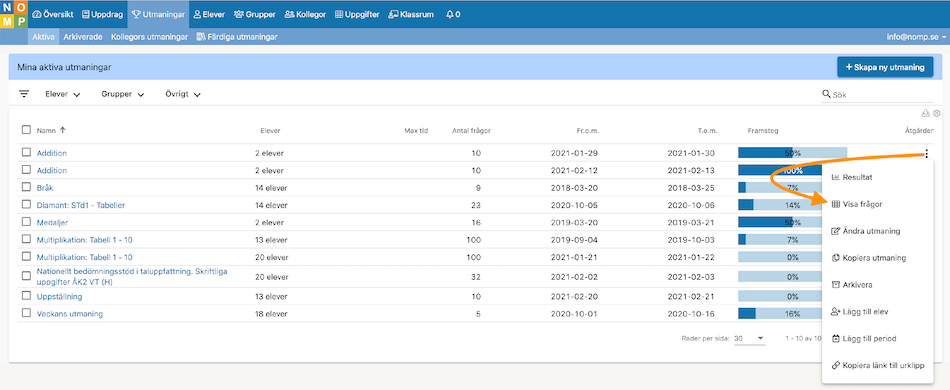
Task: Check the Bråk row checkbox
Action: 26,188
